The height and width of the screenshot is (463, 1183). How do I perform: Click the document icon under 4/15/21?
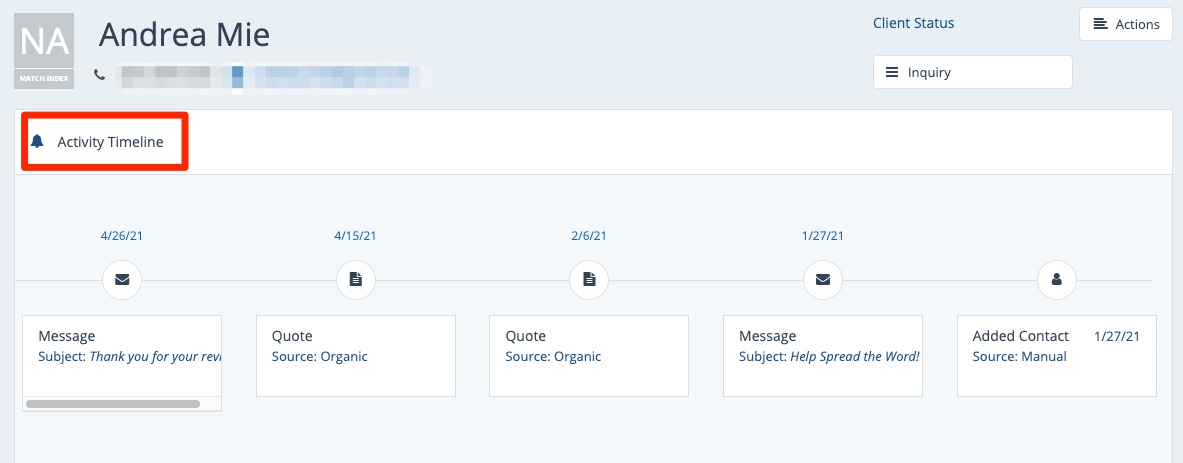(355, 280)
